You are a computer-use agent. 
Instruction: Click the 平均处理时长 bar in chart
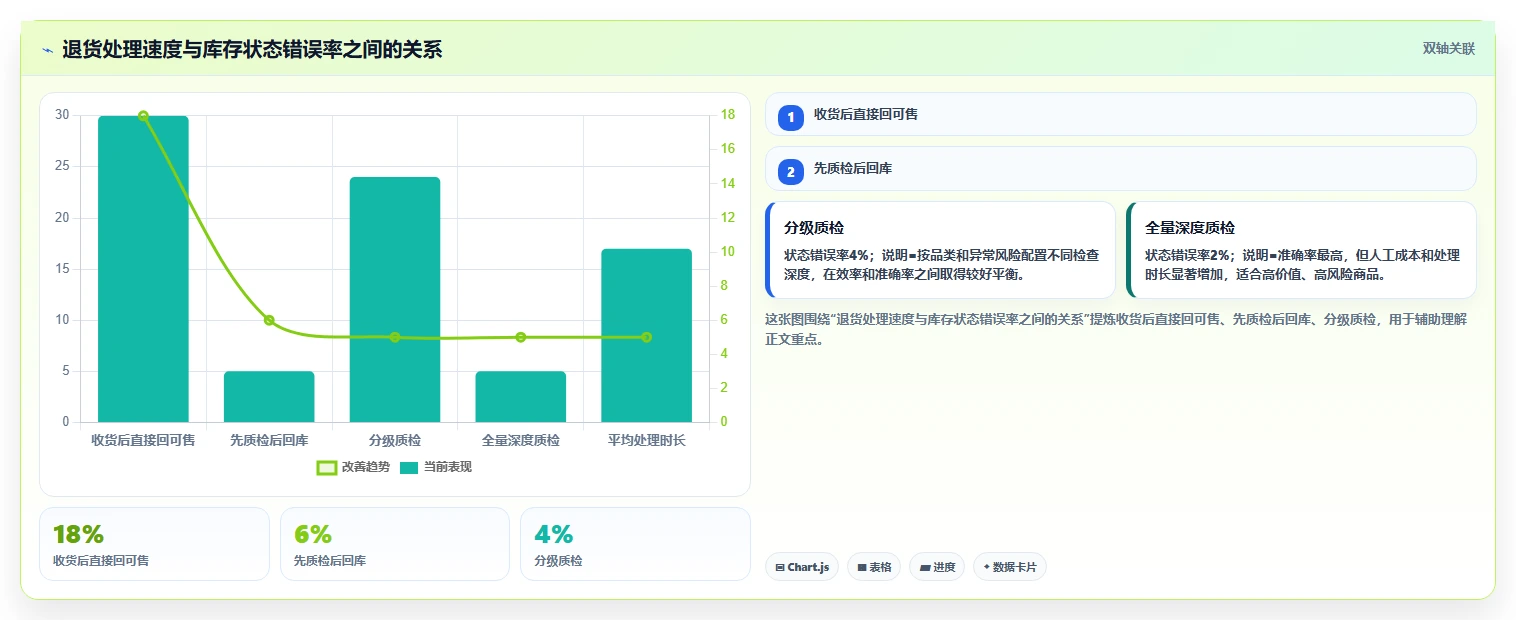pos(646,335)
